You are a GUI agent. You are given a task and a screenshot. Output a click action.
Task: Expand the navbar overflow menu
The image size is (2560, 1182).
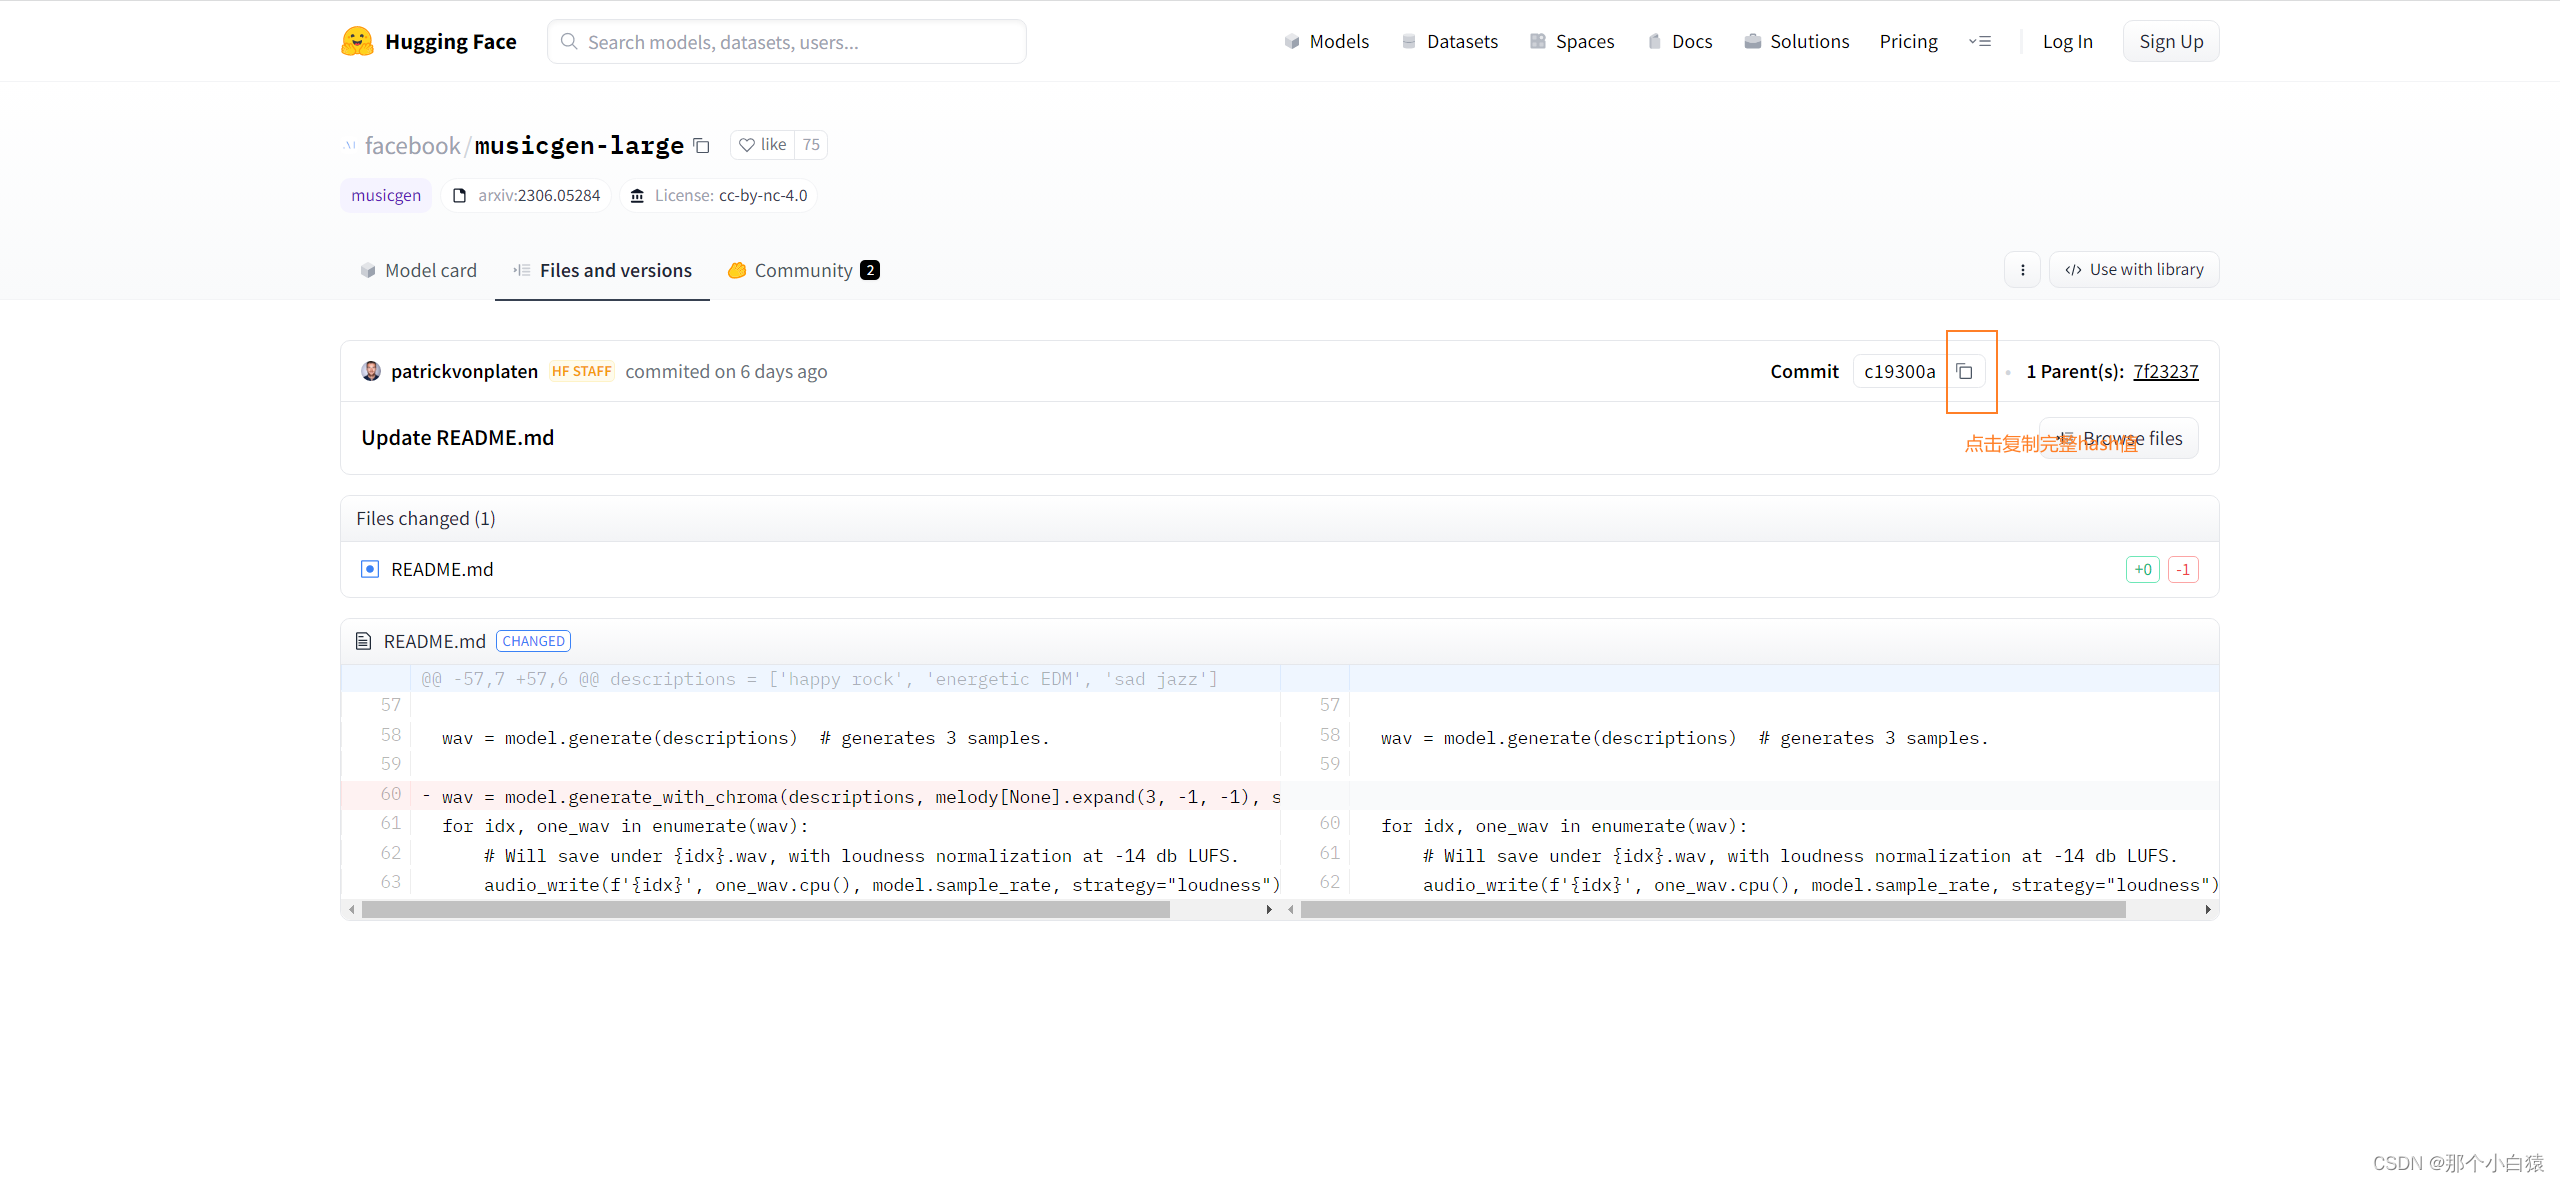1980,41
